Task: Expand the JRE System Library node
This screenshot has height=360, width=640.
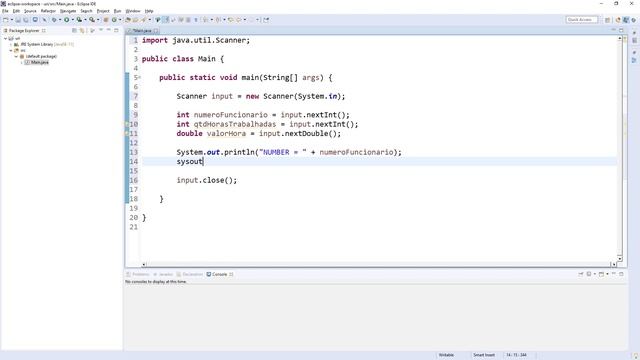Action: coord(11,44)
